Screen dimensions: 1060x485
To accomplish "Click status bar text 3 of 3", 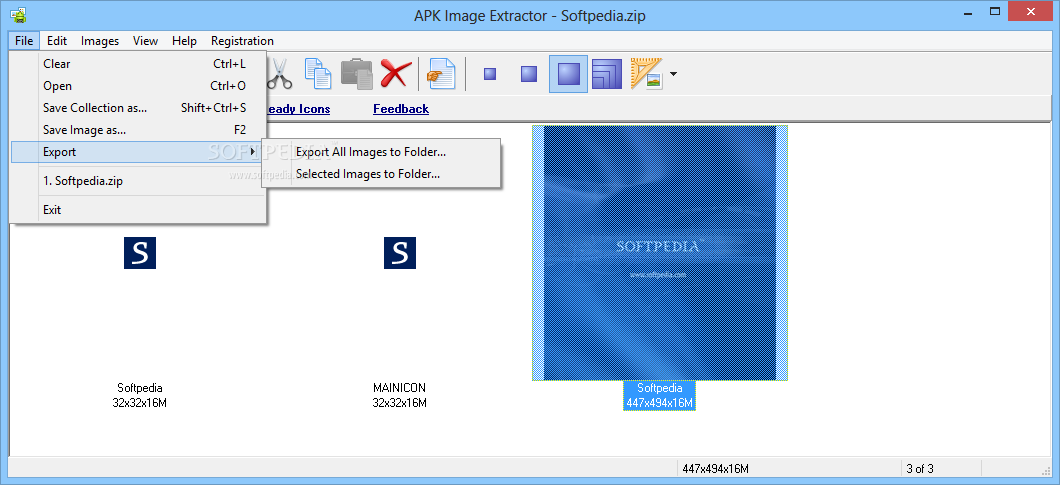I will click(920, 469).
